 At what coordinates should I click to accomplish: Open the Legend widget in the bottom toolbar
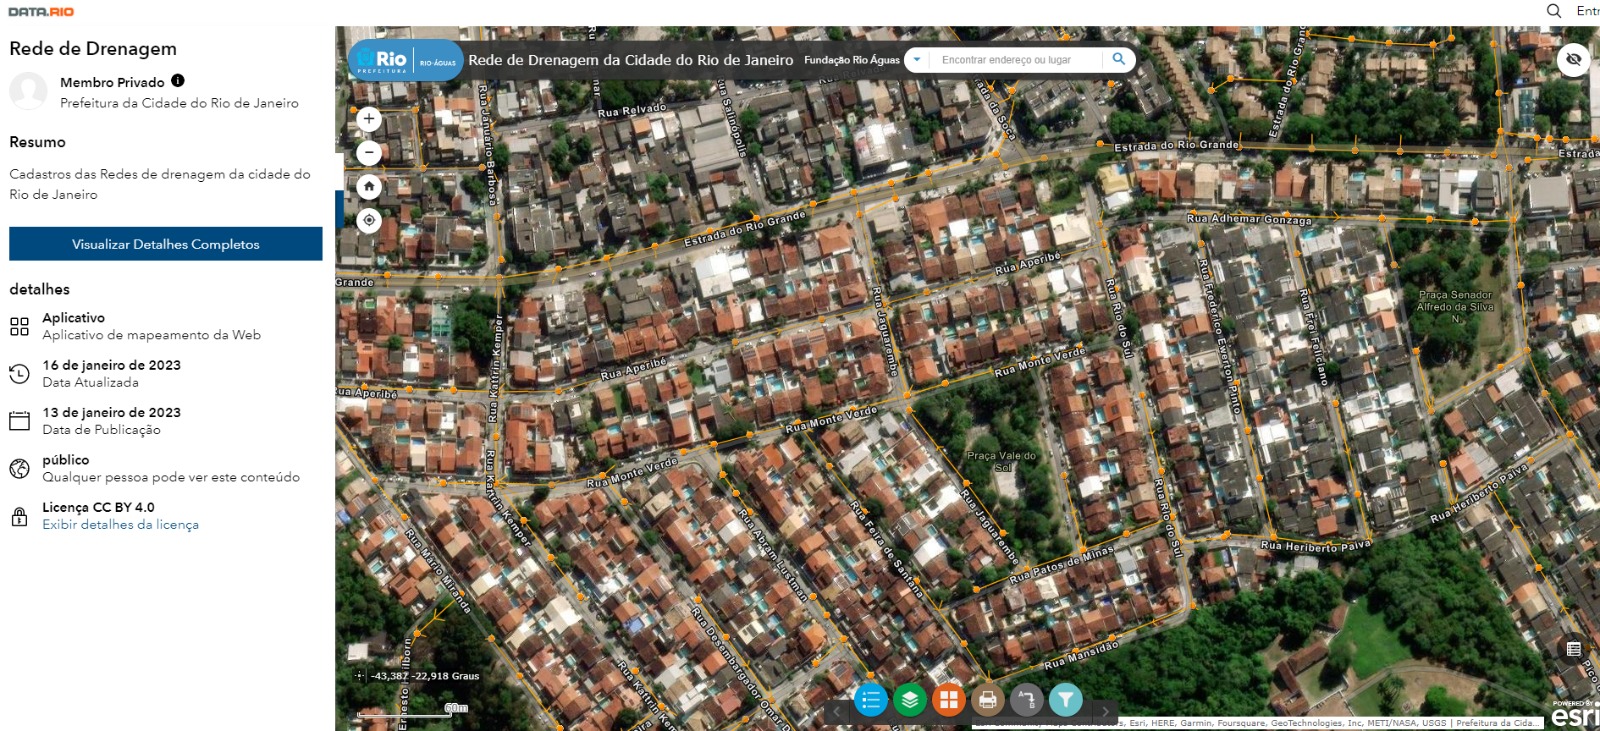point(871,700)
